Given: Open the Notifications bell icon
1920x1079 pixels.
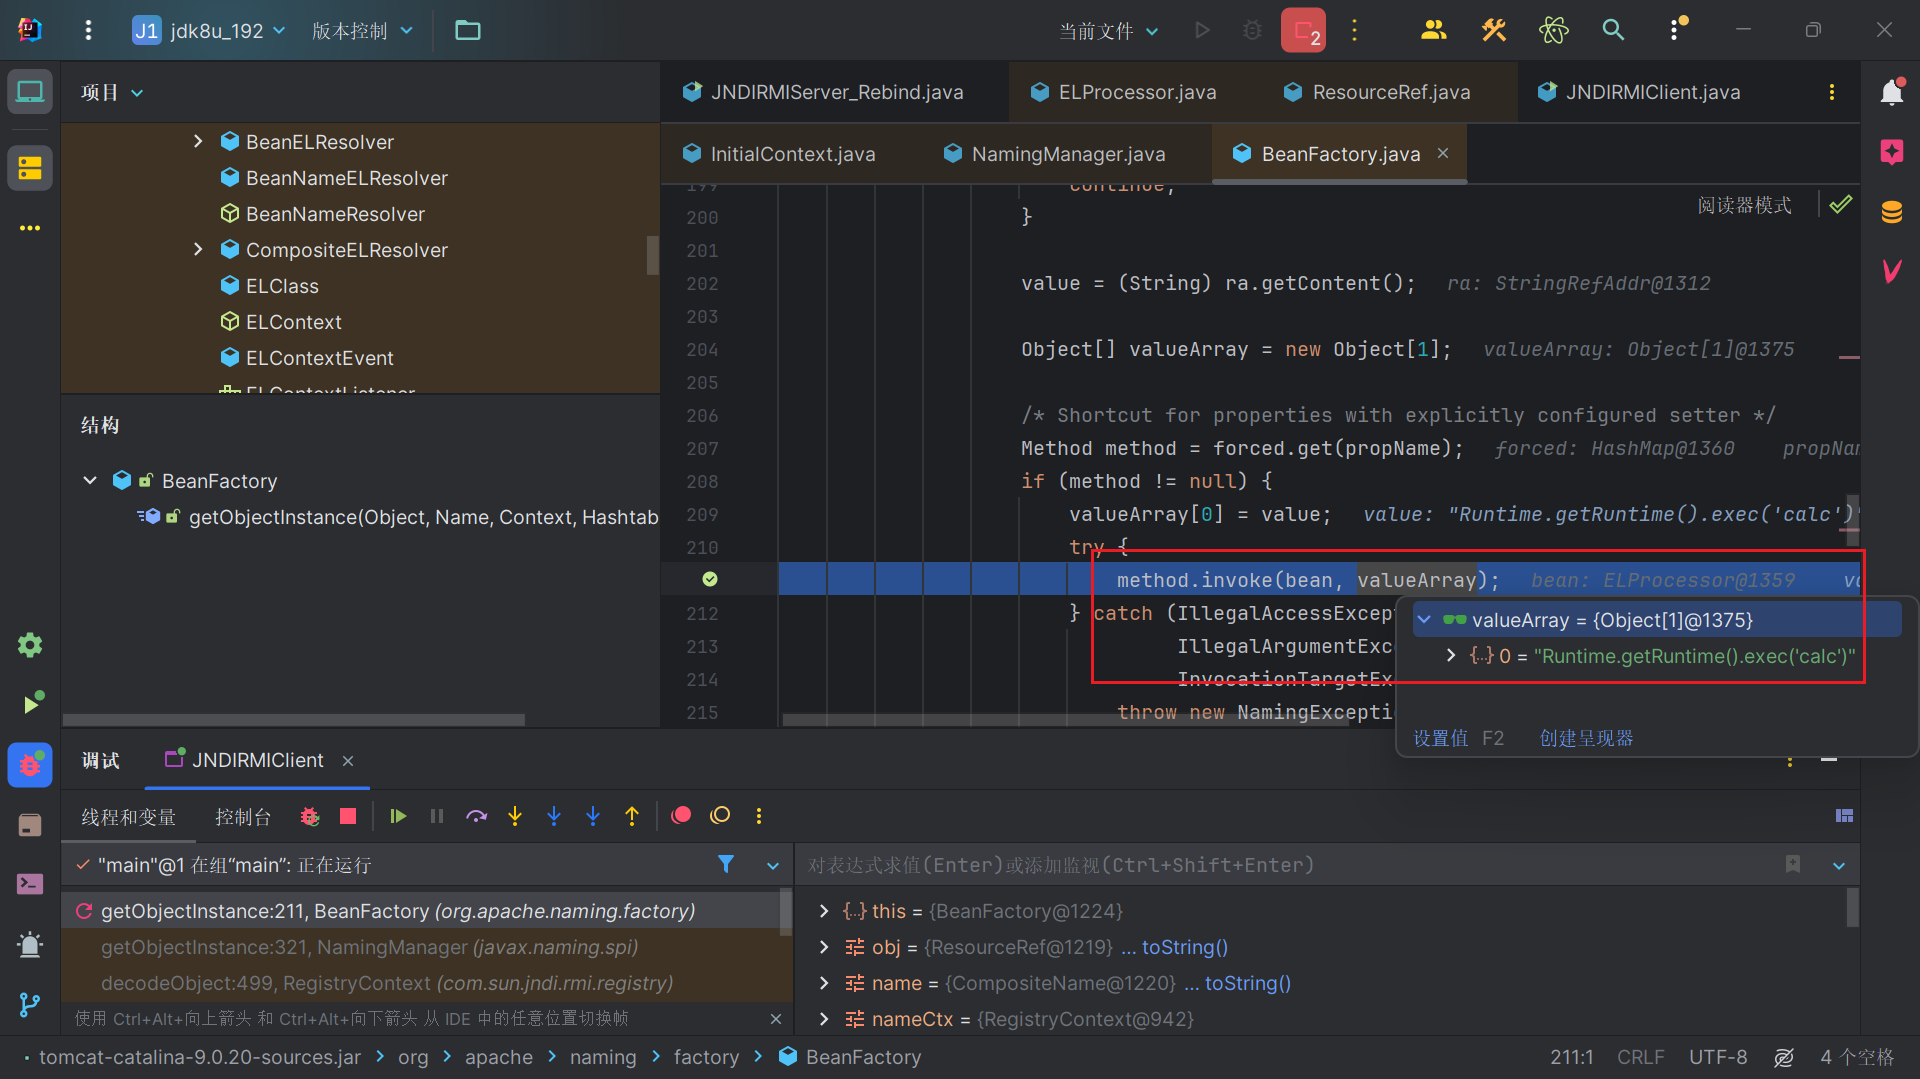Looking at the screenshot, I should 1891,92.
